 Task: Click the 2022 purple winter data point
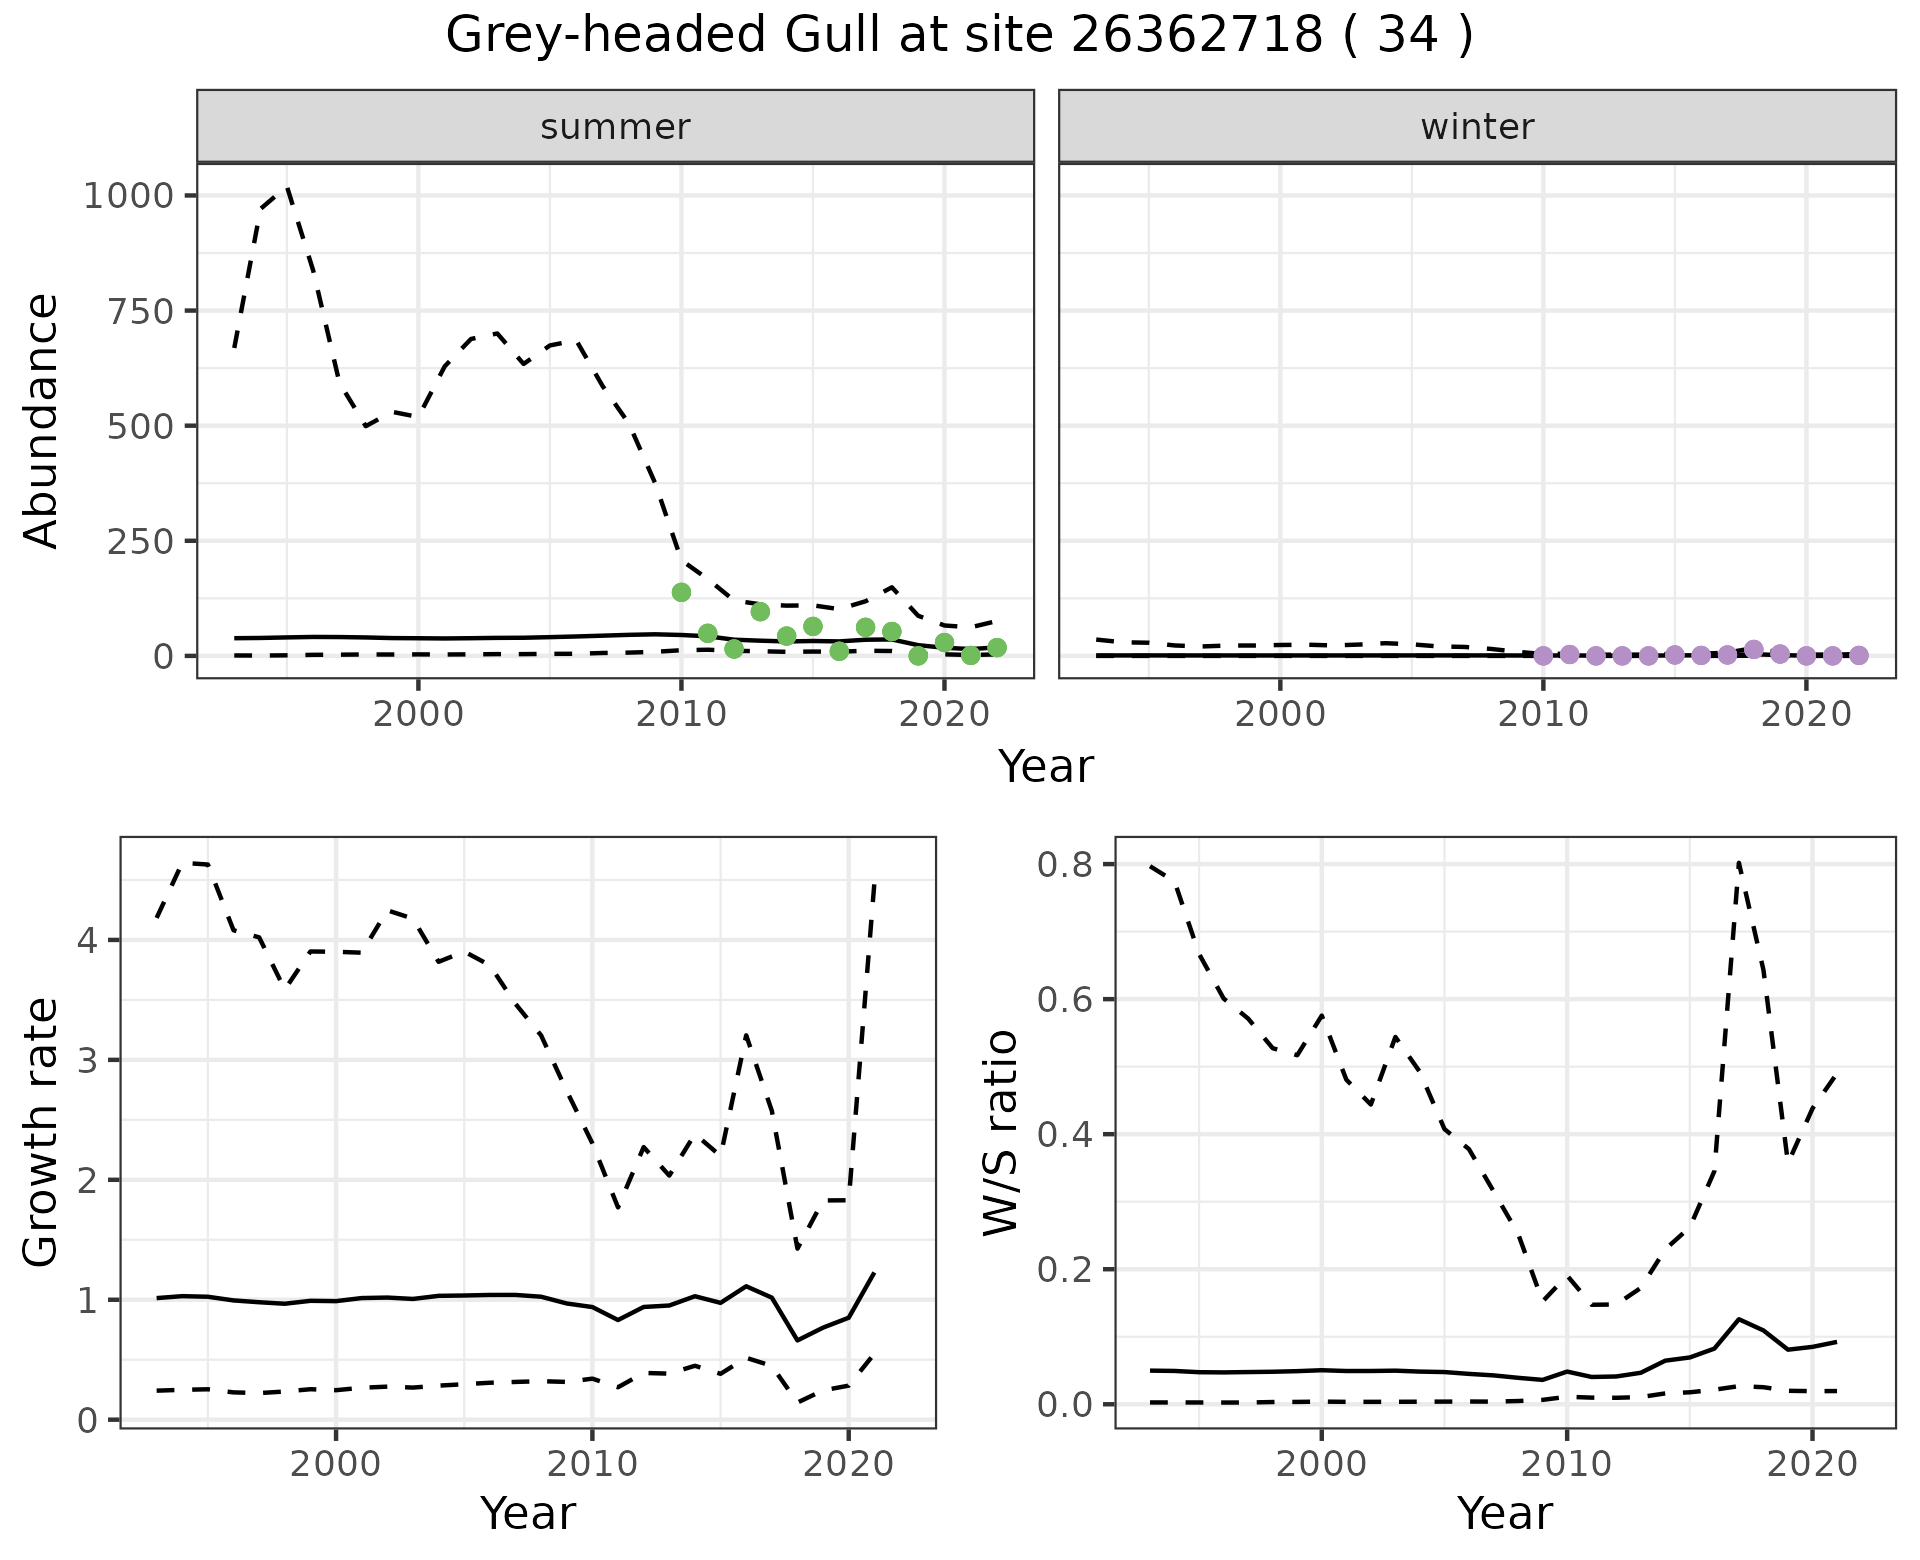click(x=1859, y=655)
